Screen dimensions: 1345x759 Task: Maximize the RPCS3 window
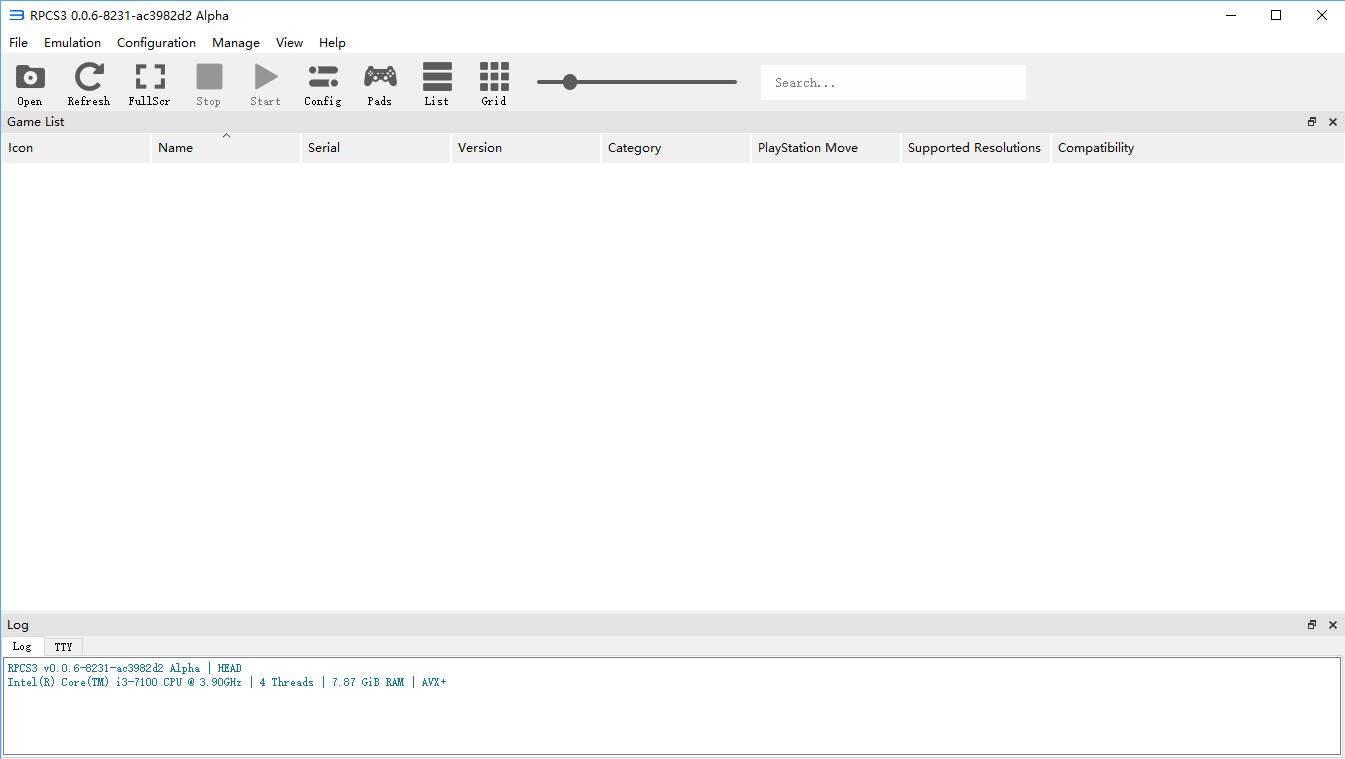click(1276, 15)
